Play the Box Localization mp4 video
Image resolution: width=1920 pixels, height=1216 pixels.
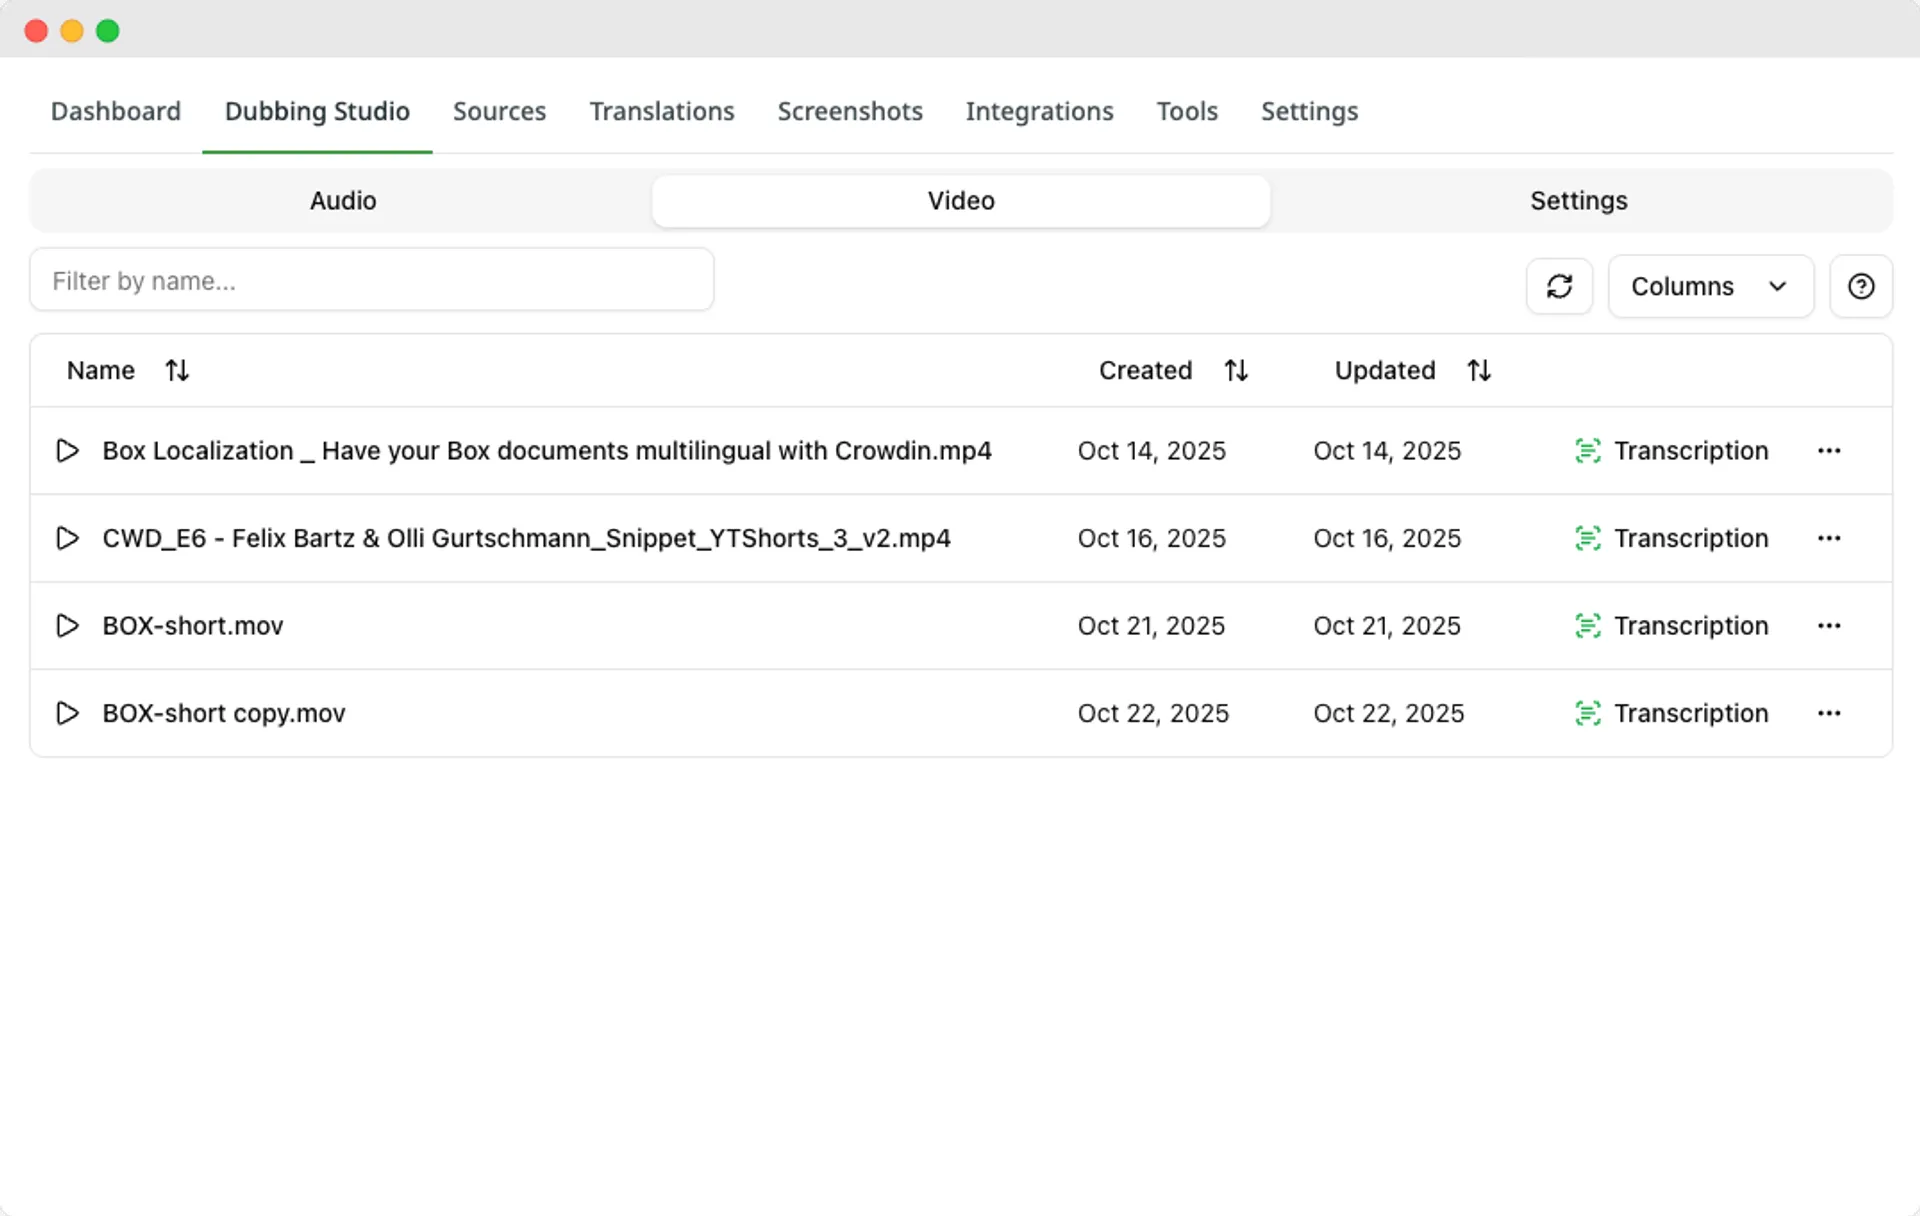point(67,451)
